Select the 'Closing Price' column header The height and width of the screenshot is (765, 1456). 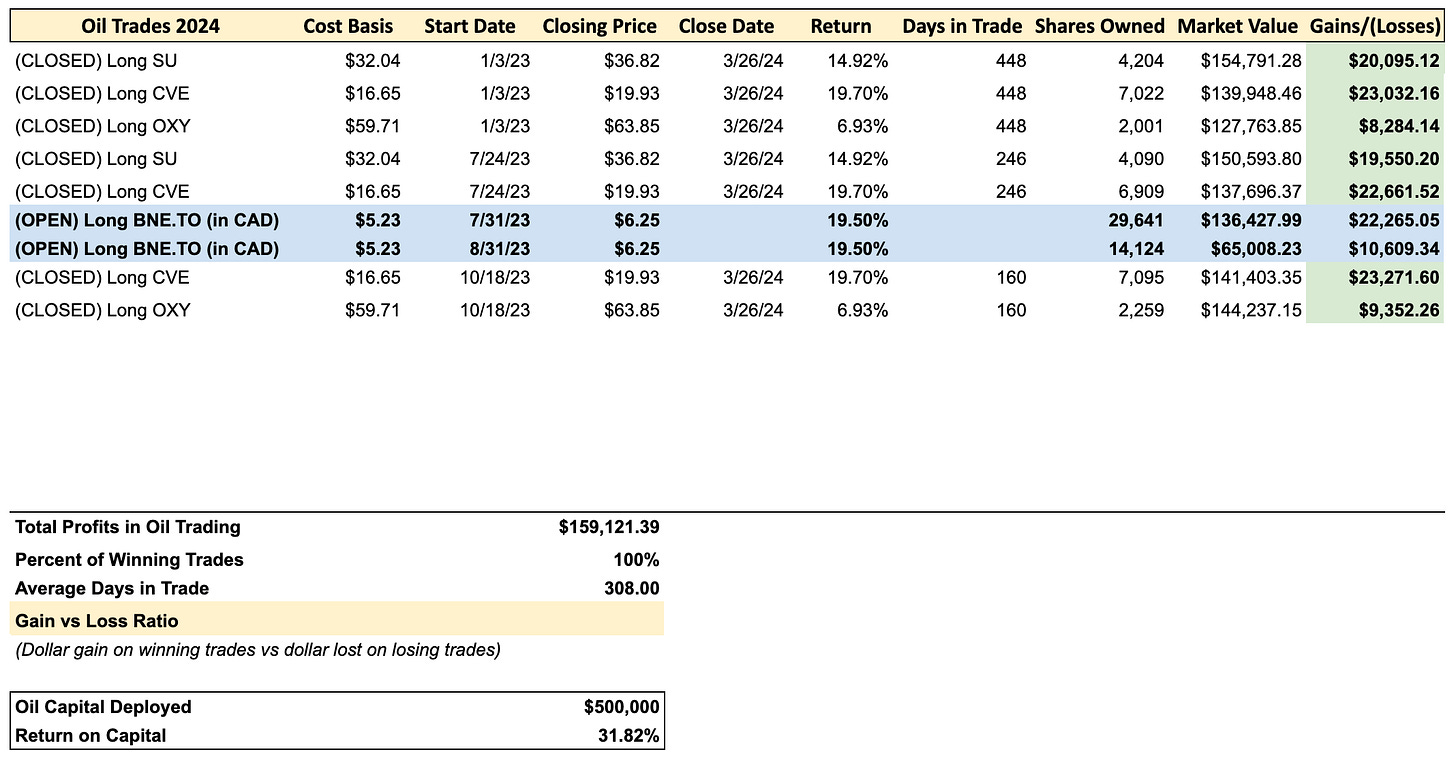(600, 26)
